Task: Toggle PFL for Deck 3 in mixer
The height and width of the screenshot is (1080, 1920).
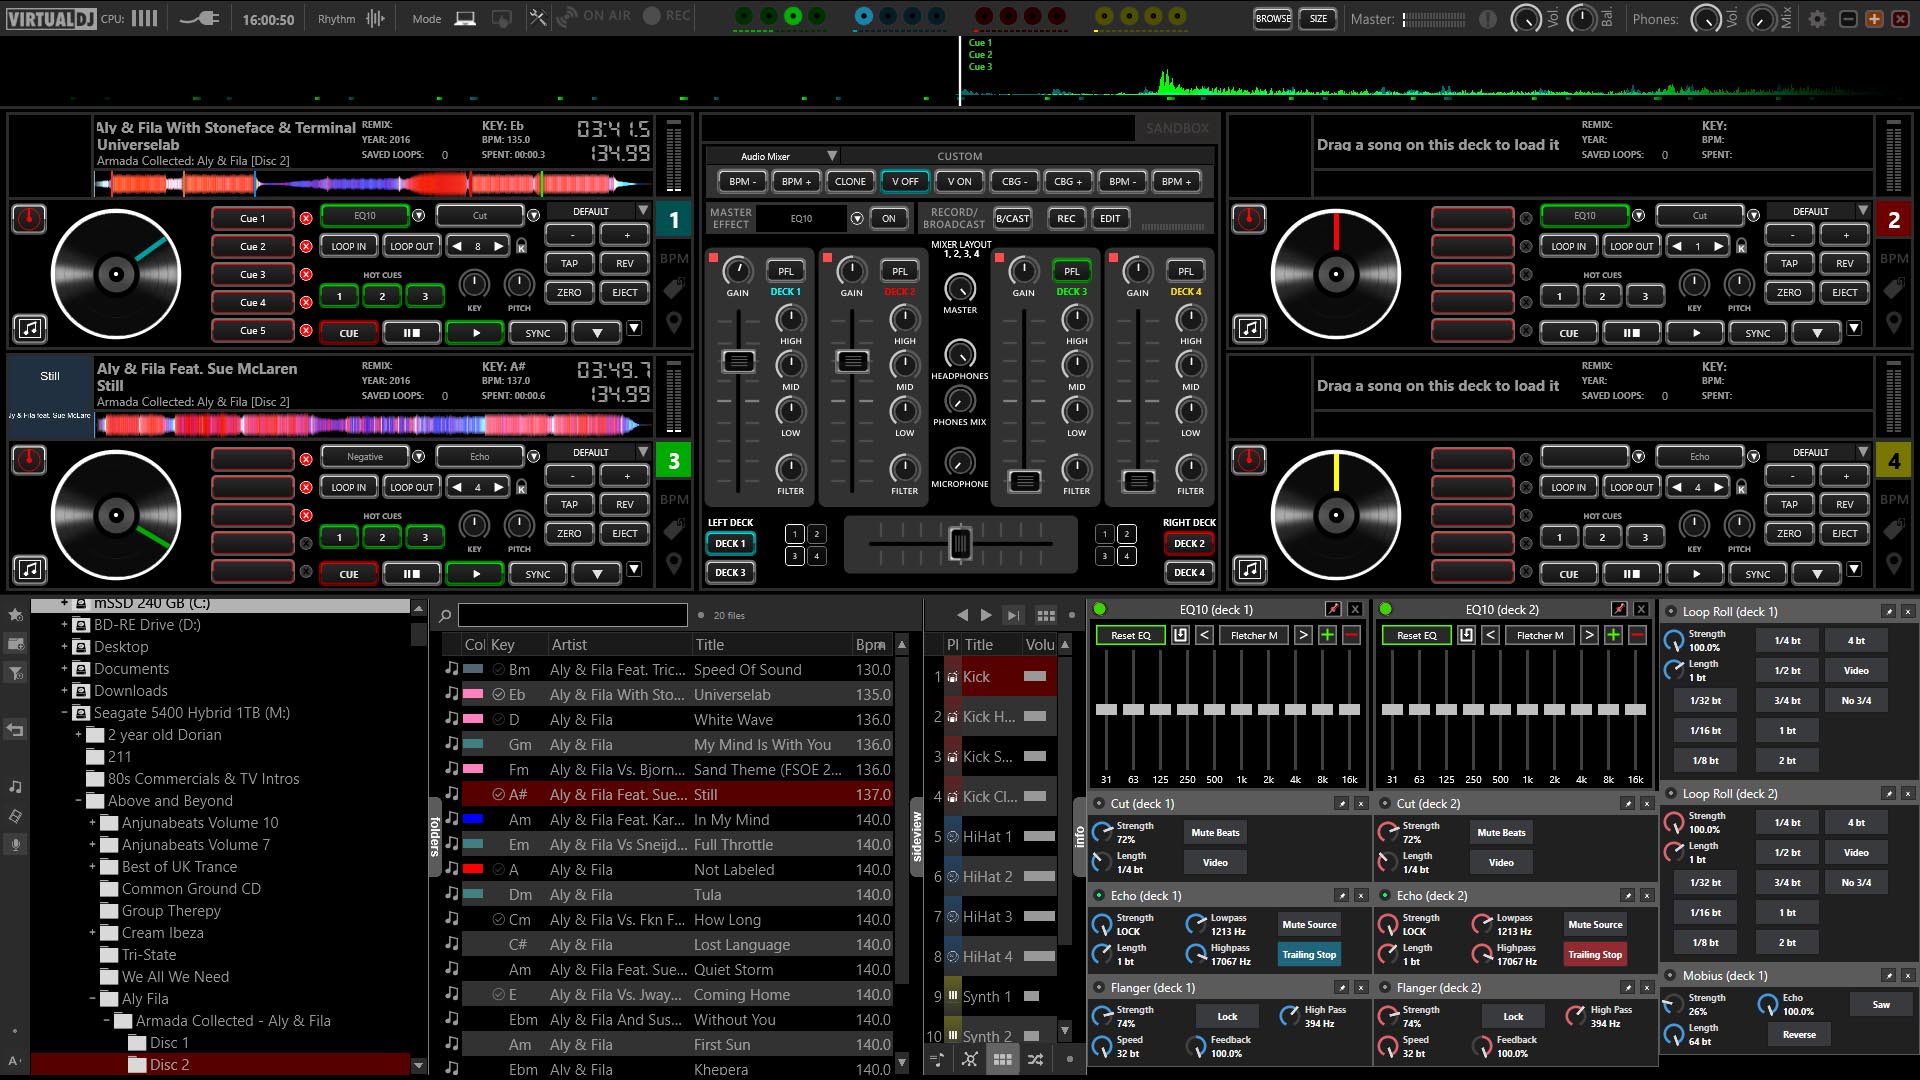Action: (1071, 271)
